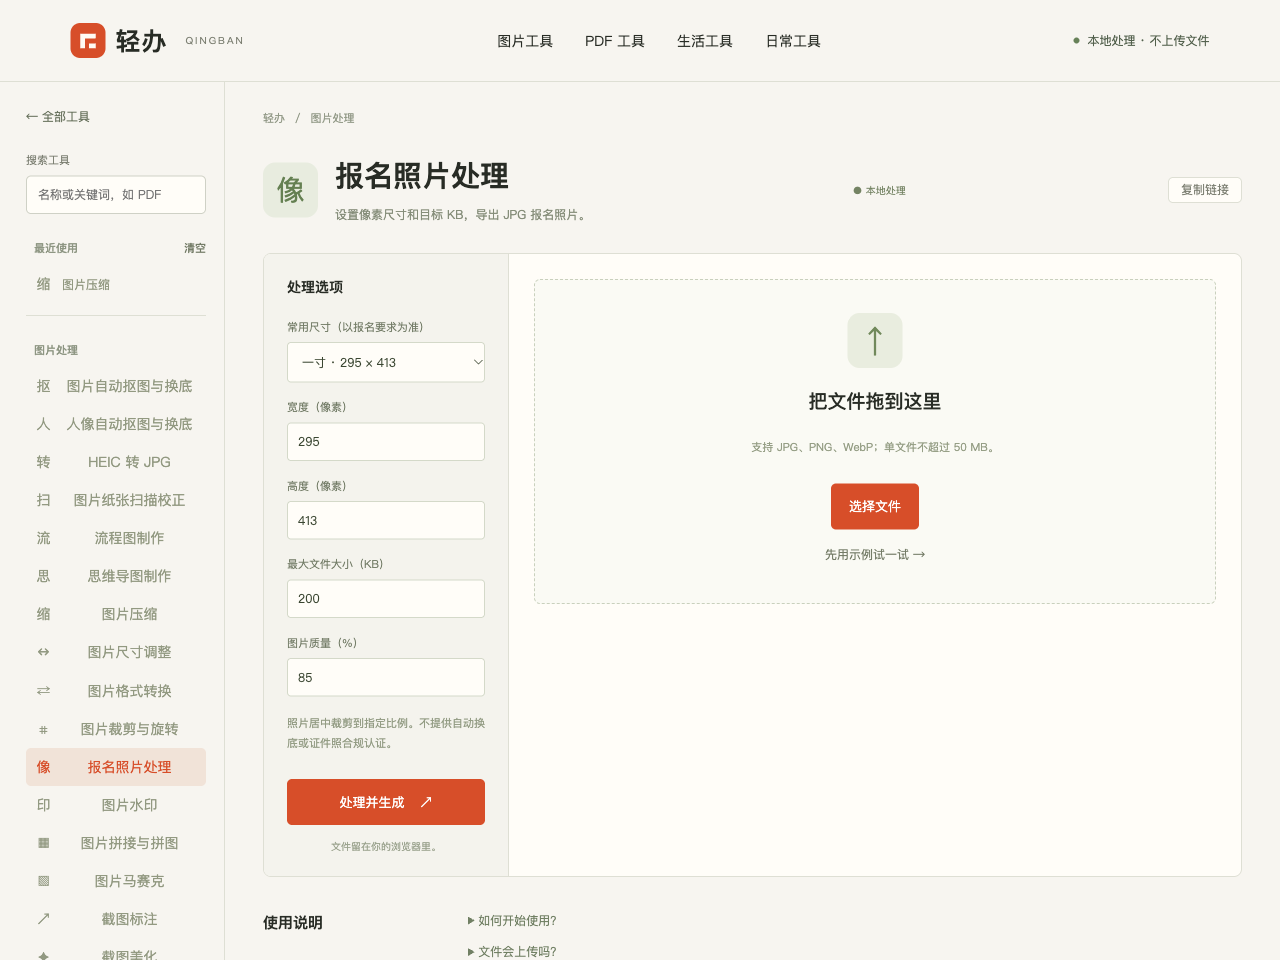Expand 文件会上传吗? question
This screenshot has width=1280, height=960.
[512, 952]
